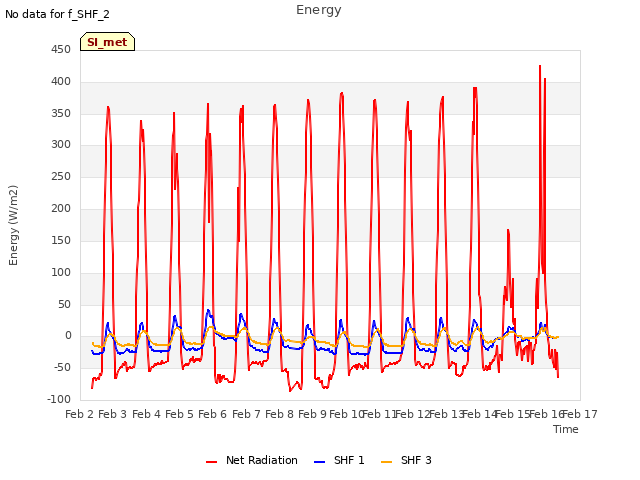Click the orange SHF 3 legend swatch

click(386, 462)
